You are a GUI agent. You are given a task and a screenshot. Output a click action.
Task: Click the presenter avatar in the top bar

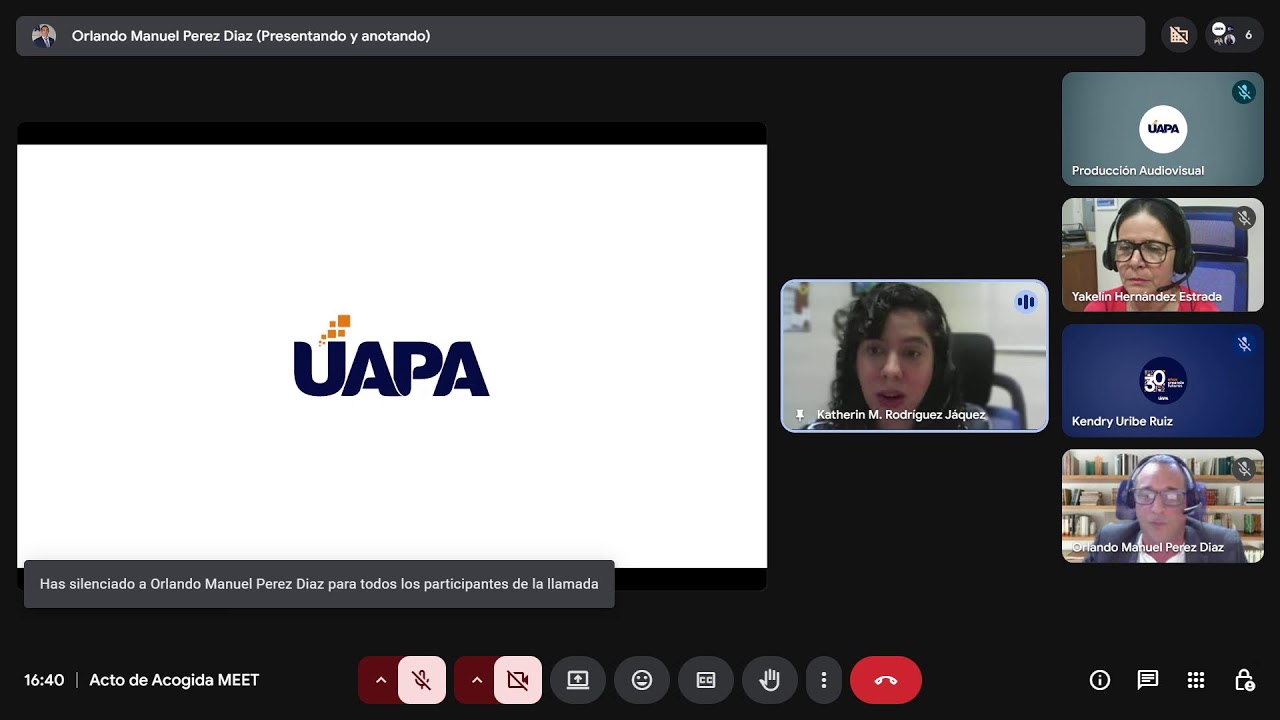coord(44,36)
